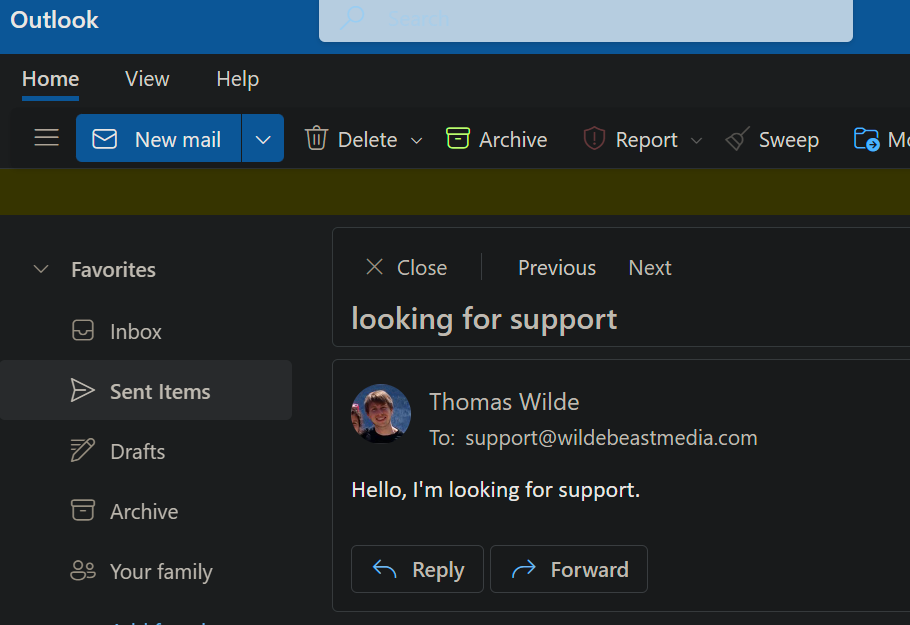Open the Your family group
Viewport: 910px width, 625px height.
pyautogui.click(x=160, y=571)
